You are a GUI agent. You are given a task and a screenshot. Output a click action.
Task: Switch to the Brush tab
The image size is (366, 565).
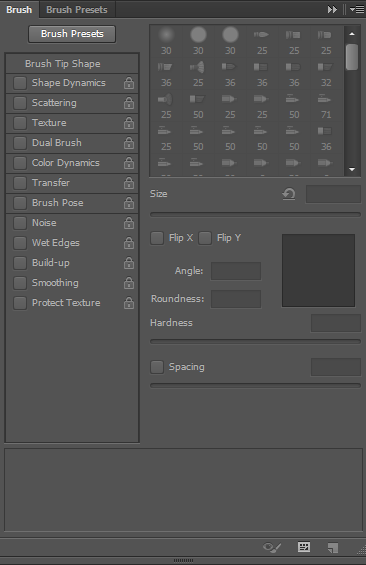pos(19,10)
